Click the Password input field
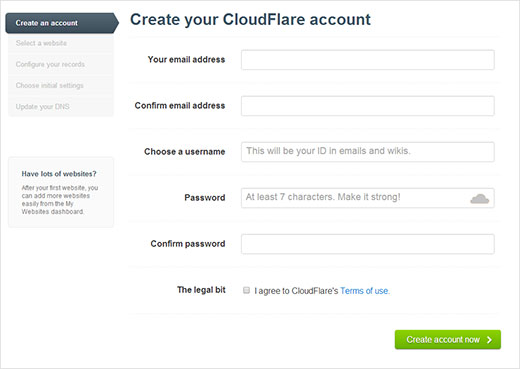 368,198
